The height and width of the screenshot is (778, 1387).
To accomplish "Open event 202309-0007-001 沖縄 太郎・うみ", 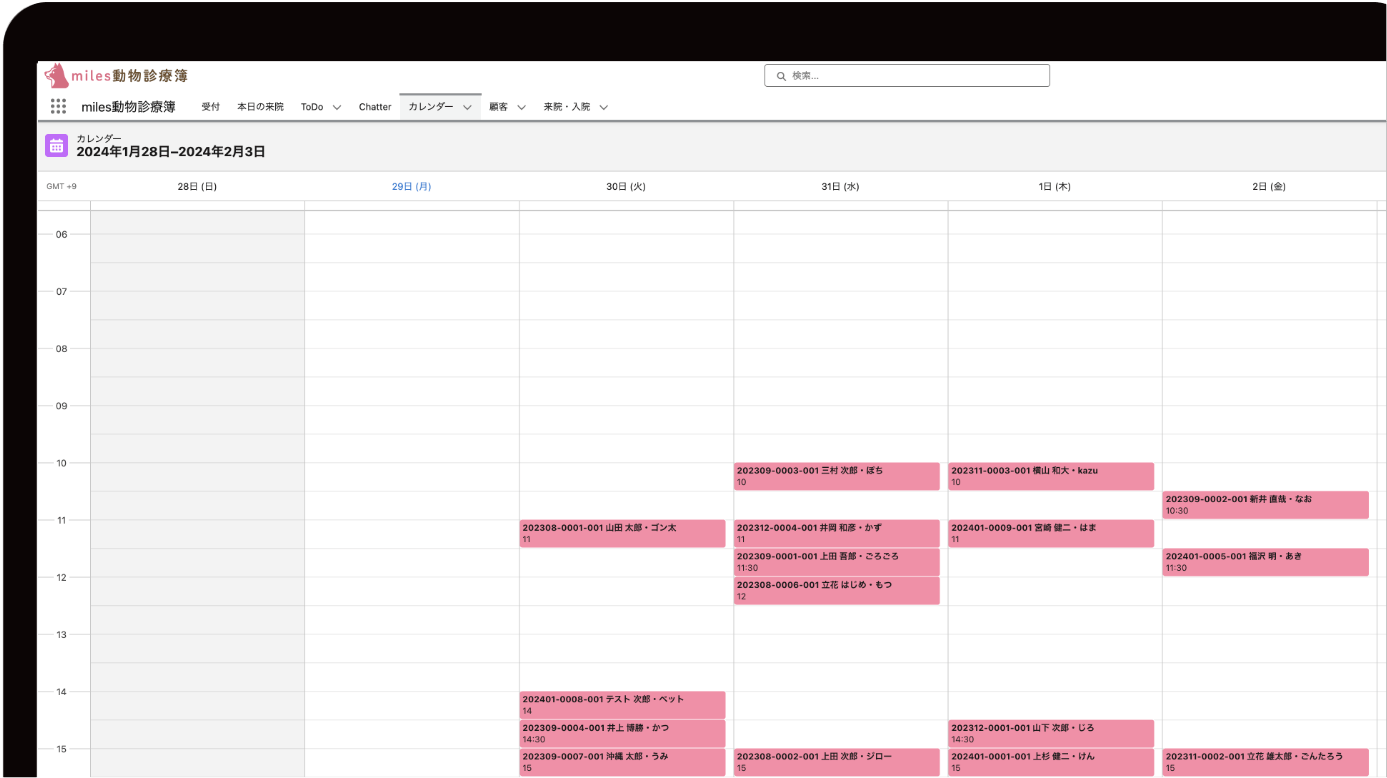I will (x=622, y=763).
